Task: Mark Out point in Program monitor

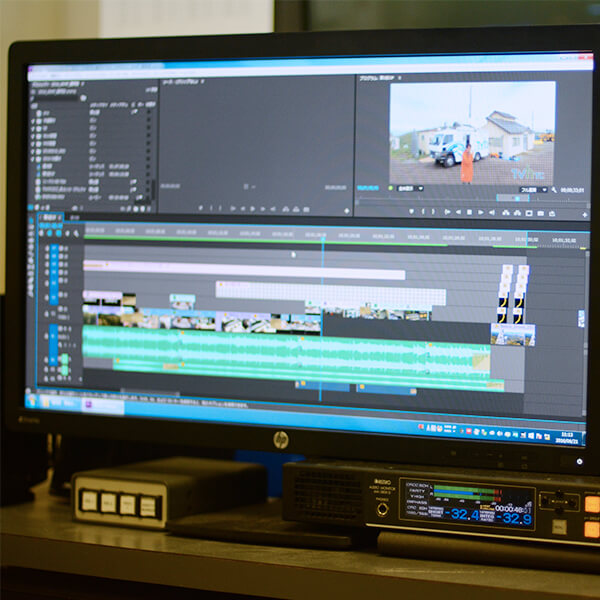Action: tap(434, 212)
